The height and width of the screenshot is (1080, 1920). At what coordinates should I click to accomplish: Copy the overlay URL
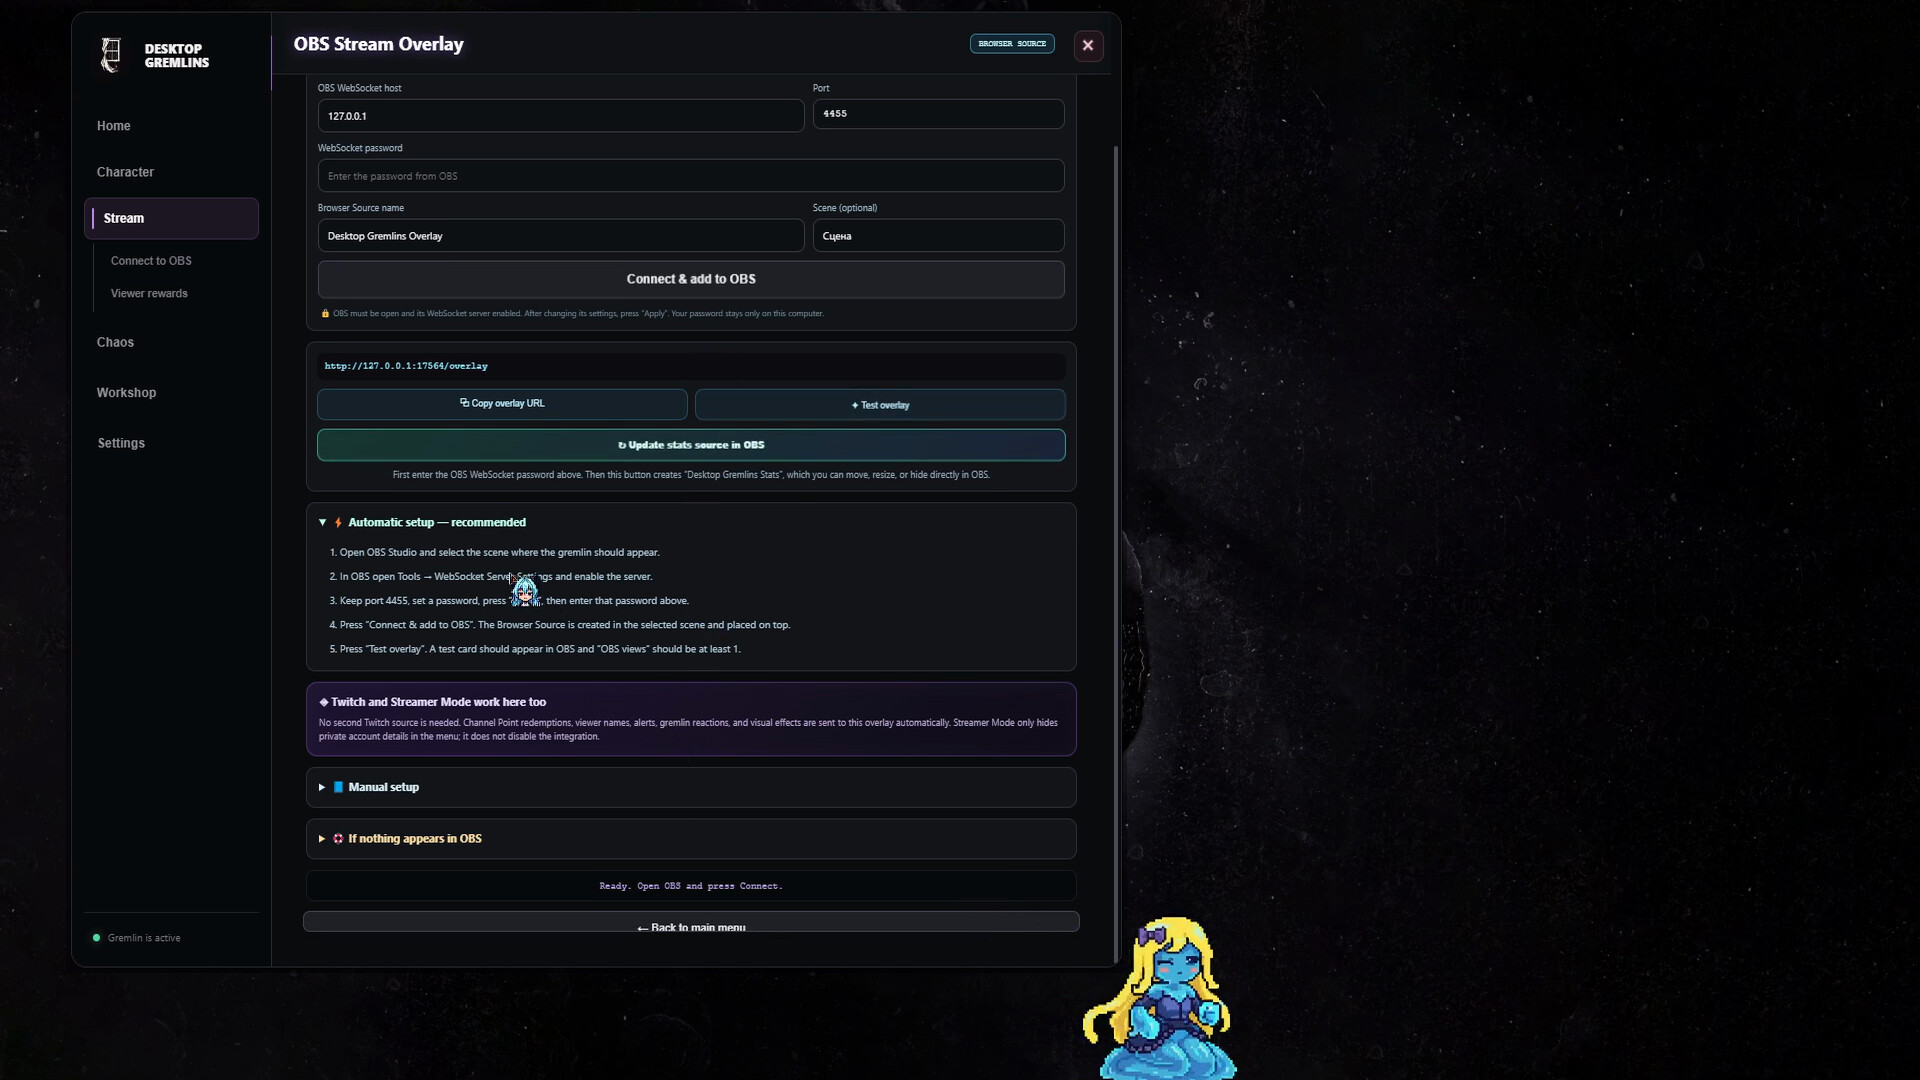[x=502, y=404]
